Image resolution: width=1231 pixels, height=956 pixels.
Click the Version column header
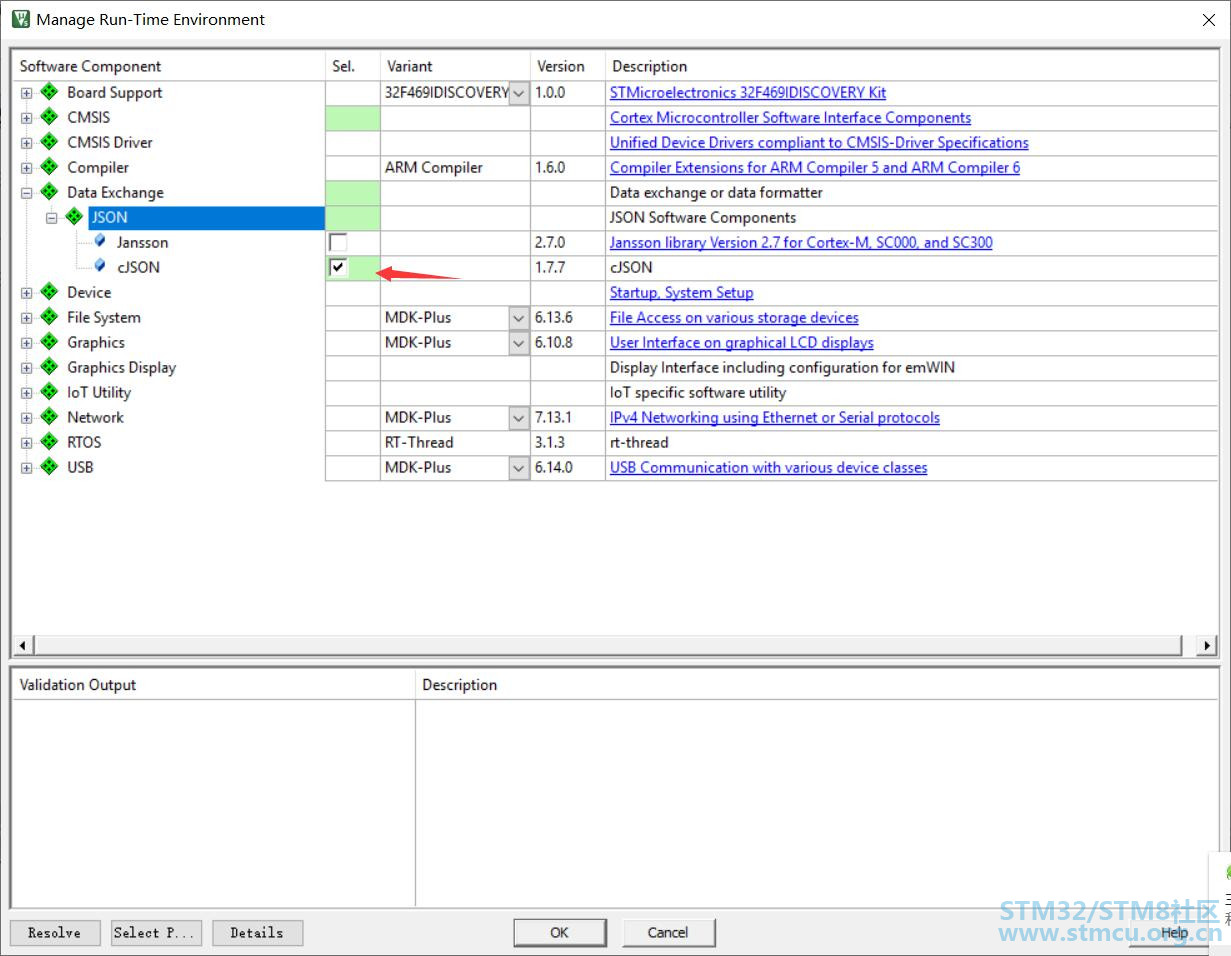pos(568,66)
